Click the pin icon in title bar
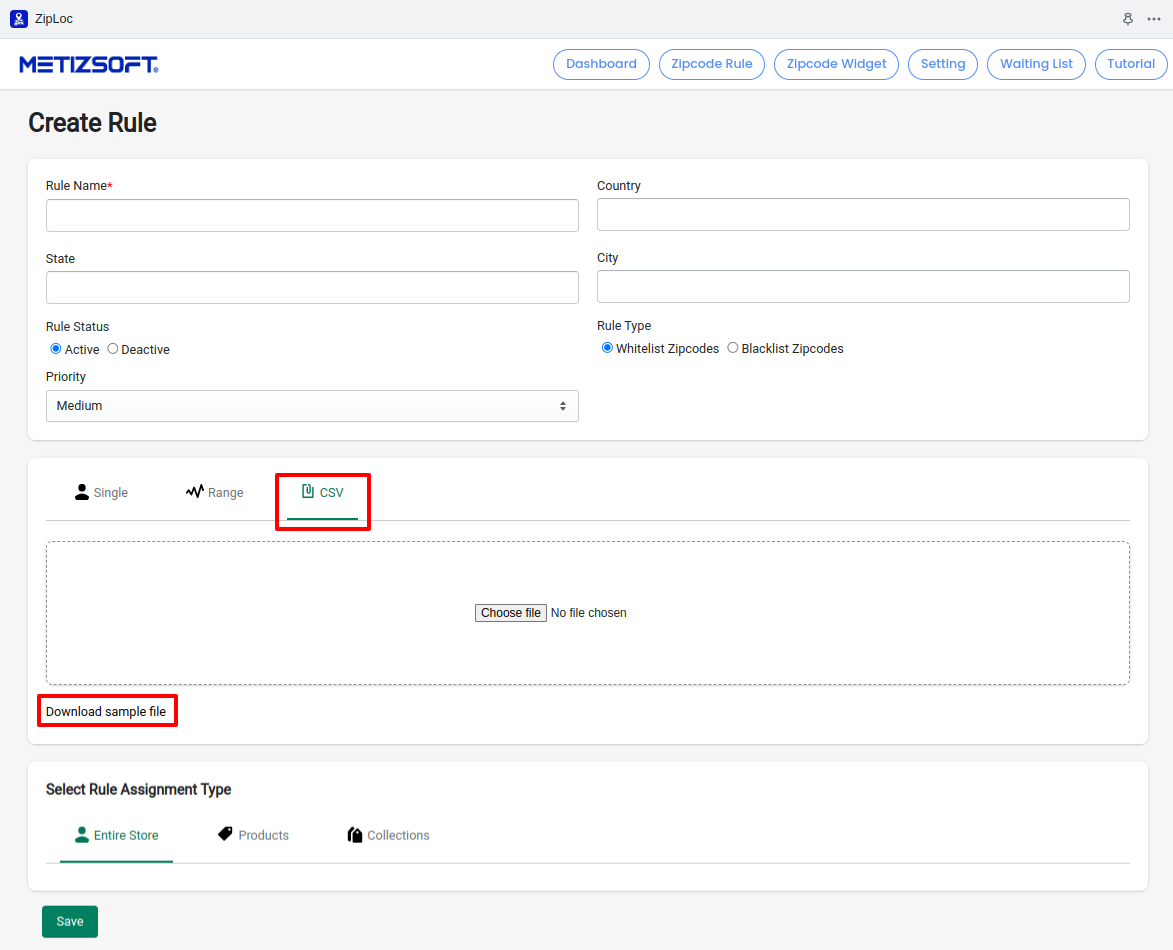 point(1128,19)
